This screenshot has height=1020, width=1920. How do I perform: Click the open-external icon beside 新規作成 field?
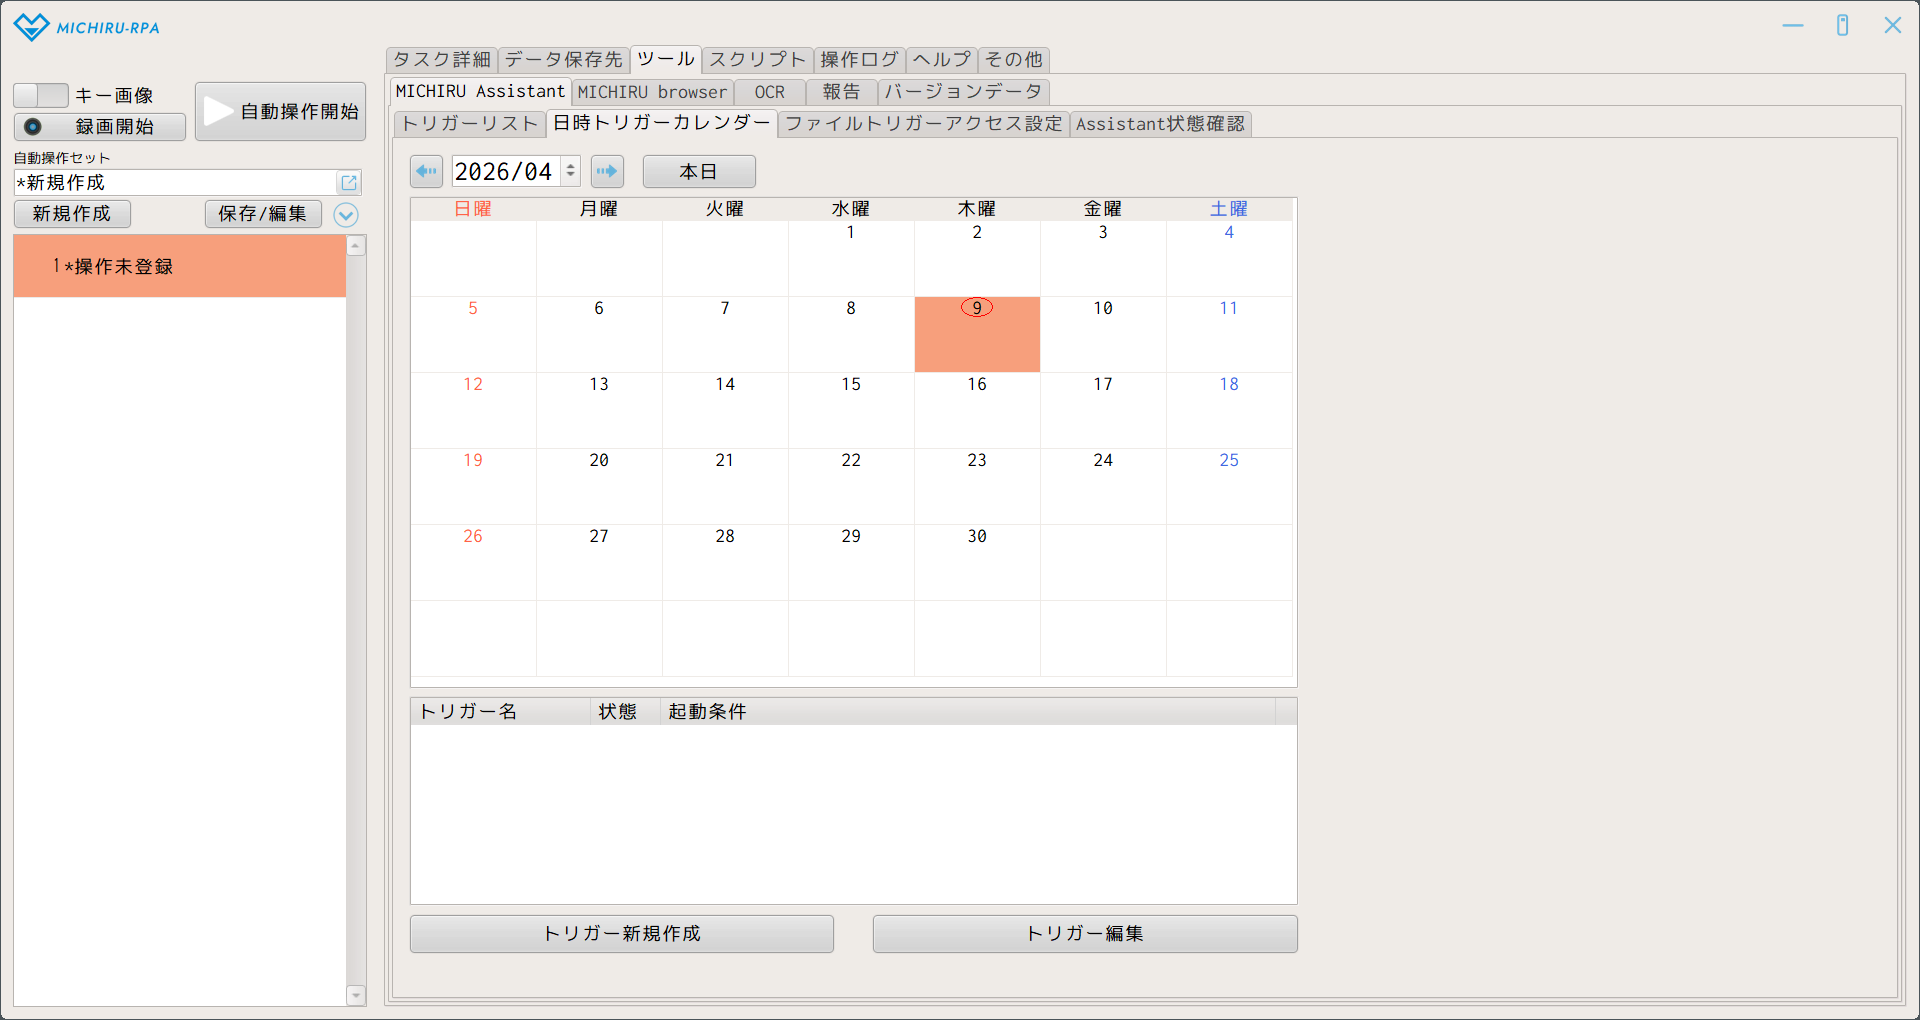(349, 183)
